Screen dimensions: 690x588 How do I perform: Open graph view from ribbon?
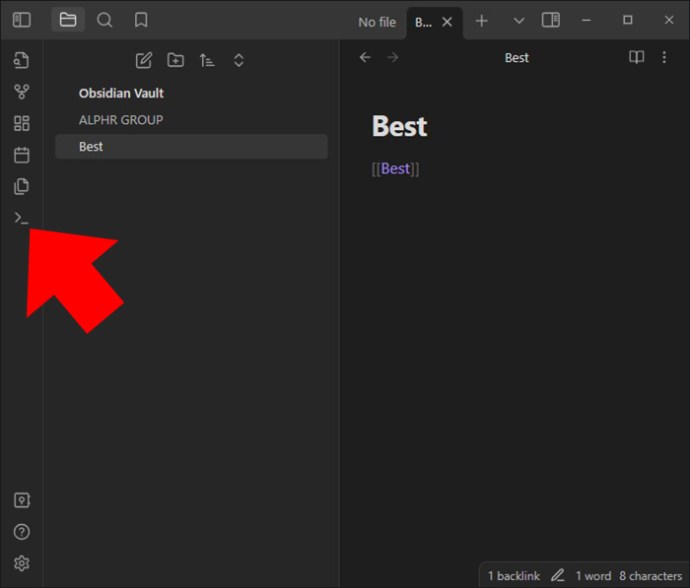click(x=22, y=92)
